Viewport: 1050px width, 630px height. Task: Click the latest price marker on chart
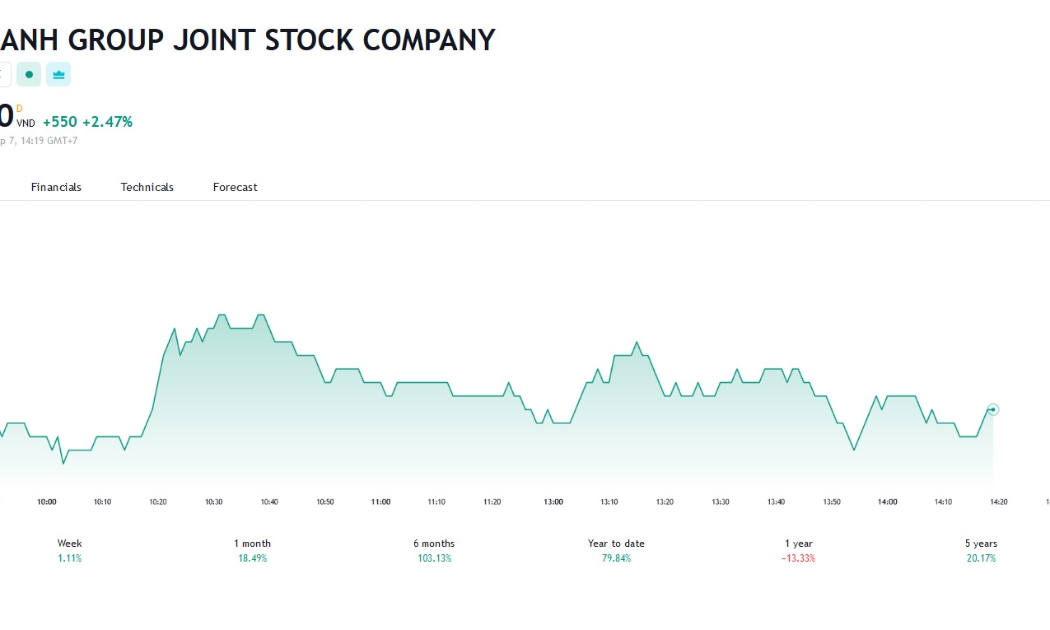(x=993, y=410)
